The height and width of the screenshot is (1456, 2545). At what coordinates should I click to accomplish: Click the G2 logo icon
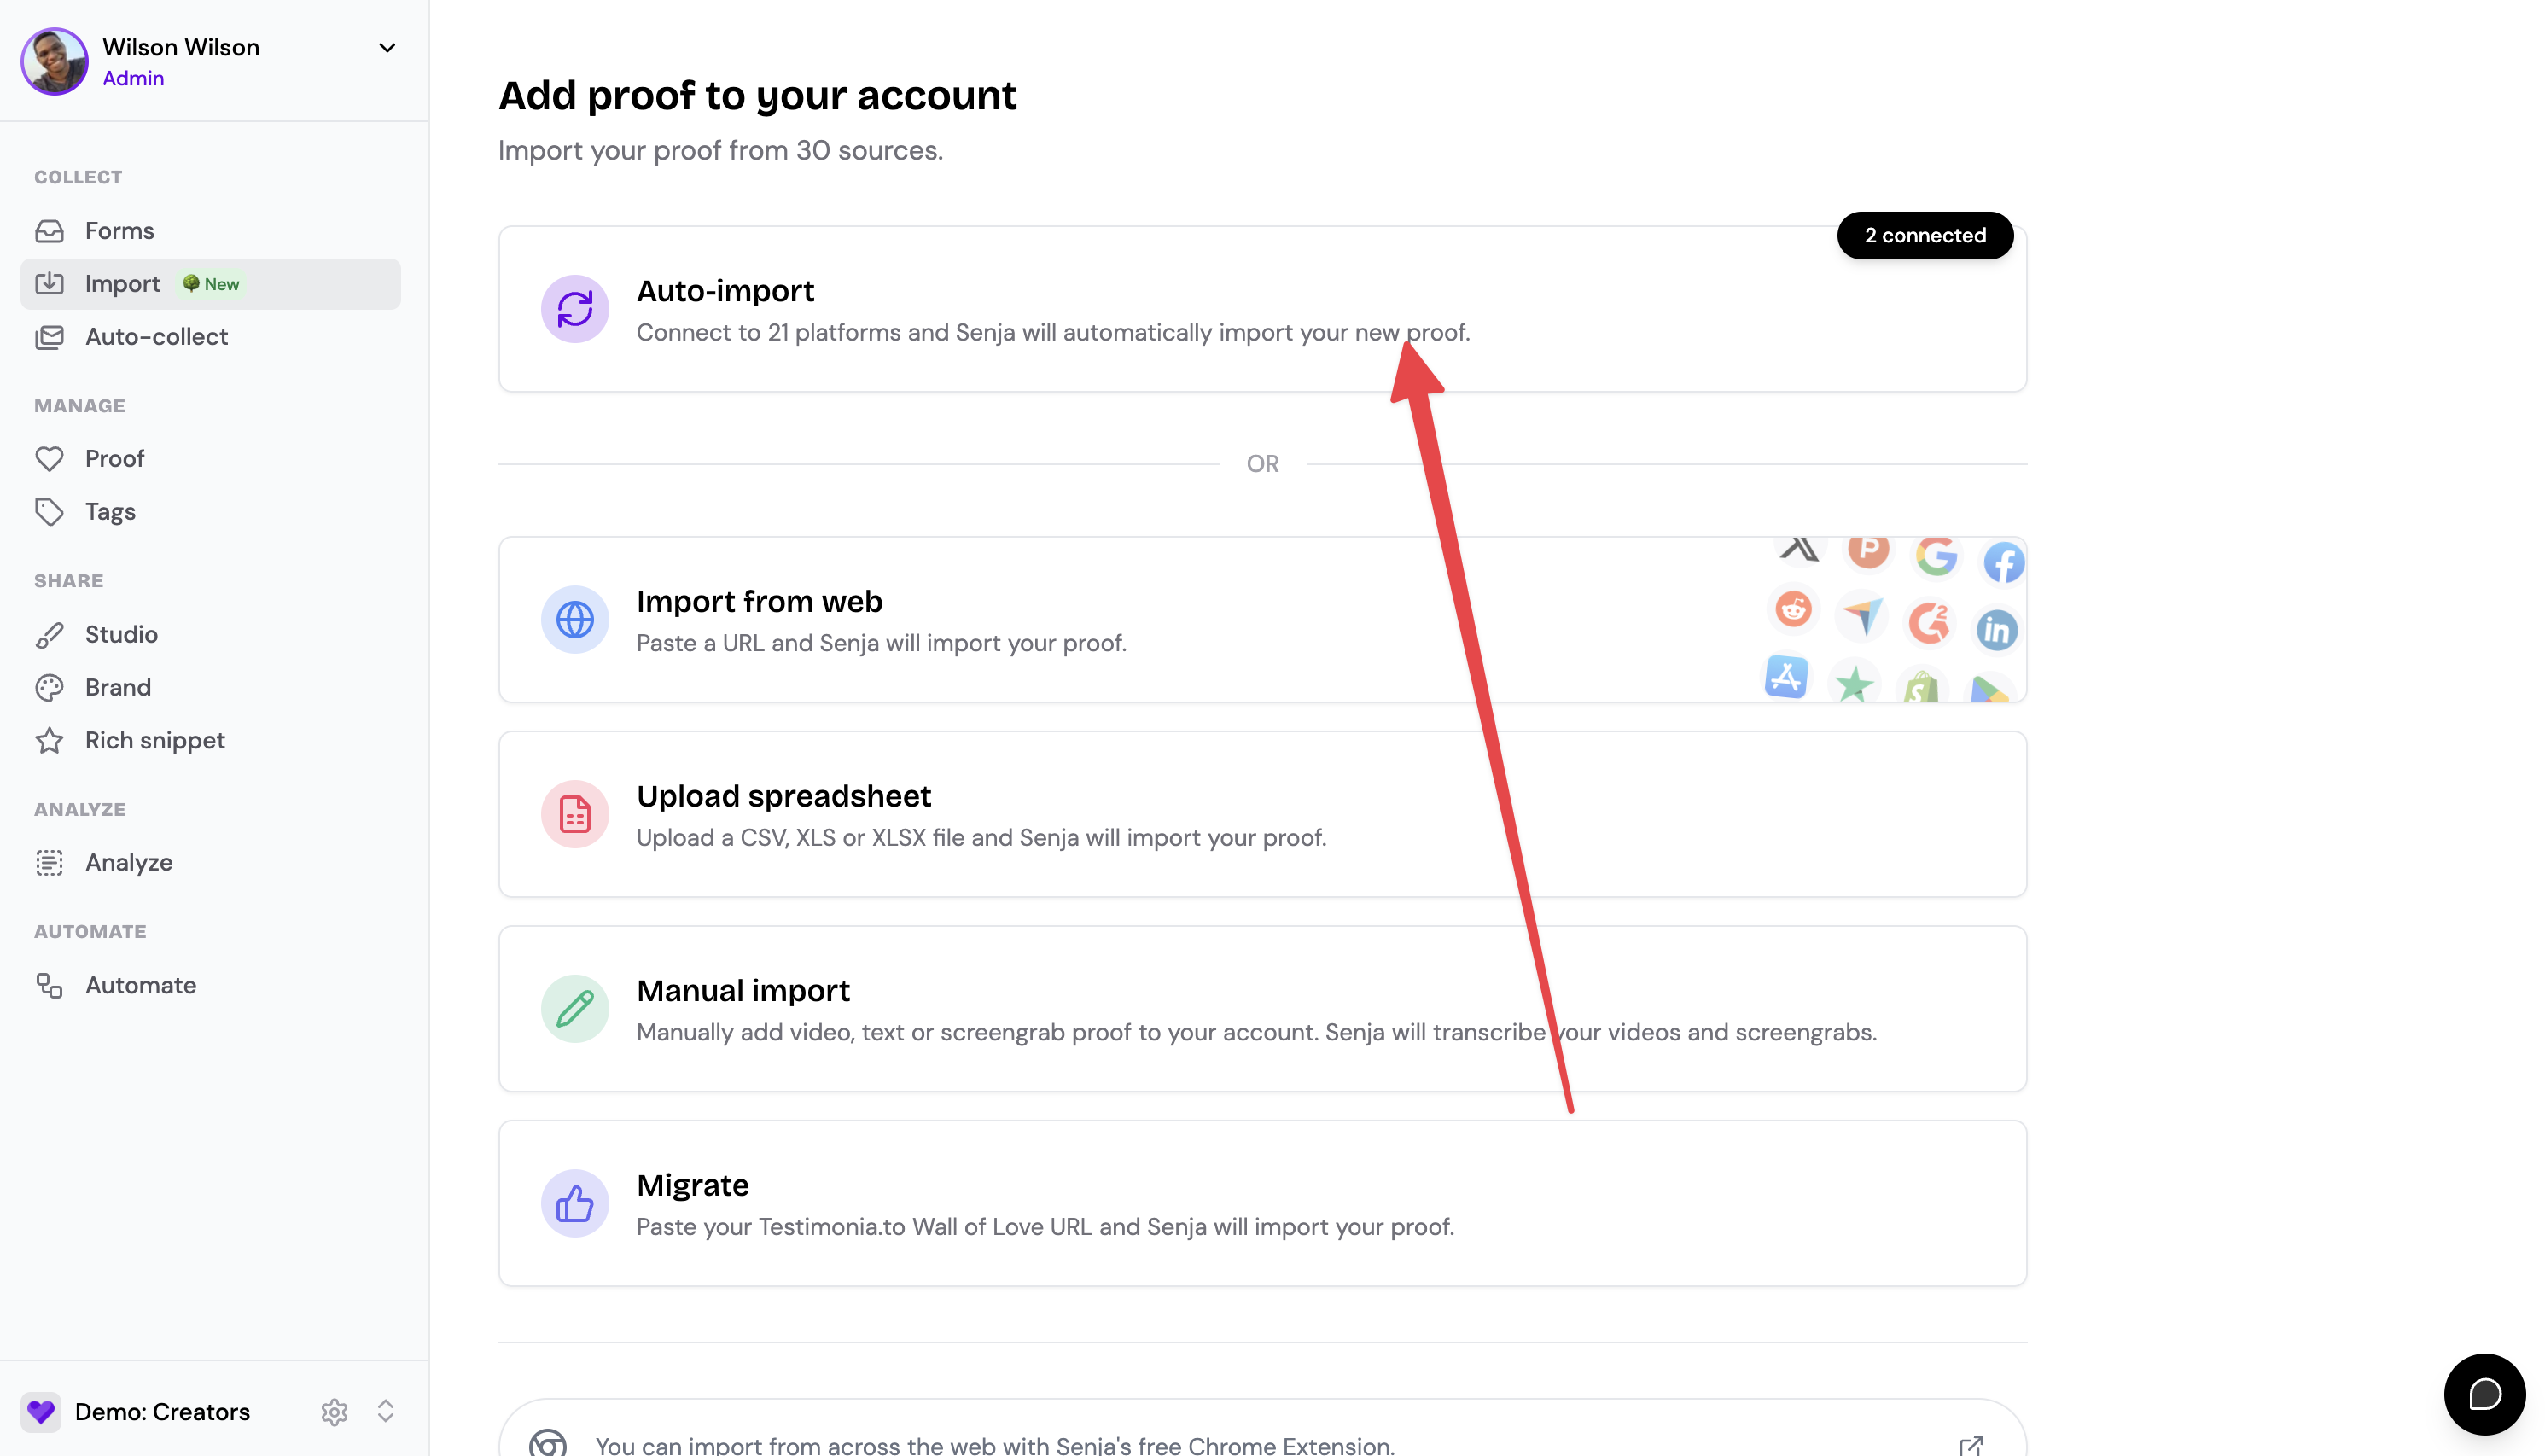click(x=1929, y=623)
